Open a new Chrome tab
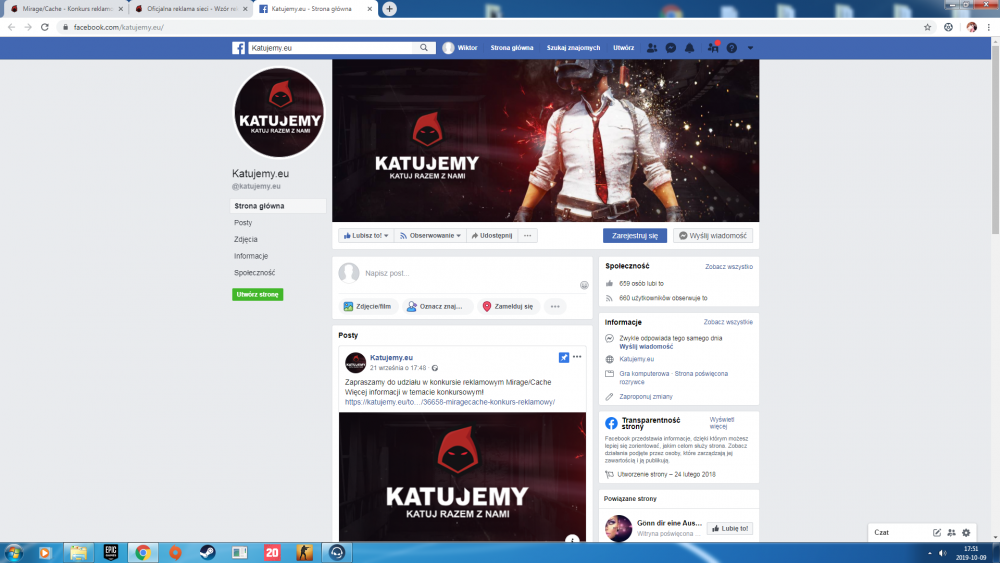The width and height of the screenshot is (1000, 563). click(x=390, y=9)
